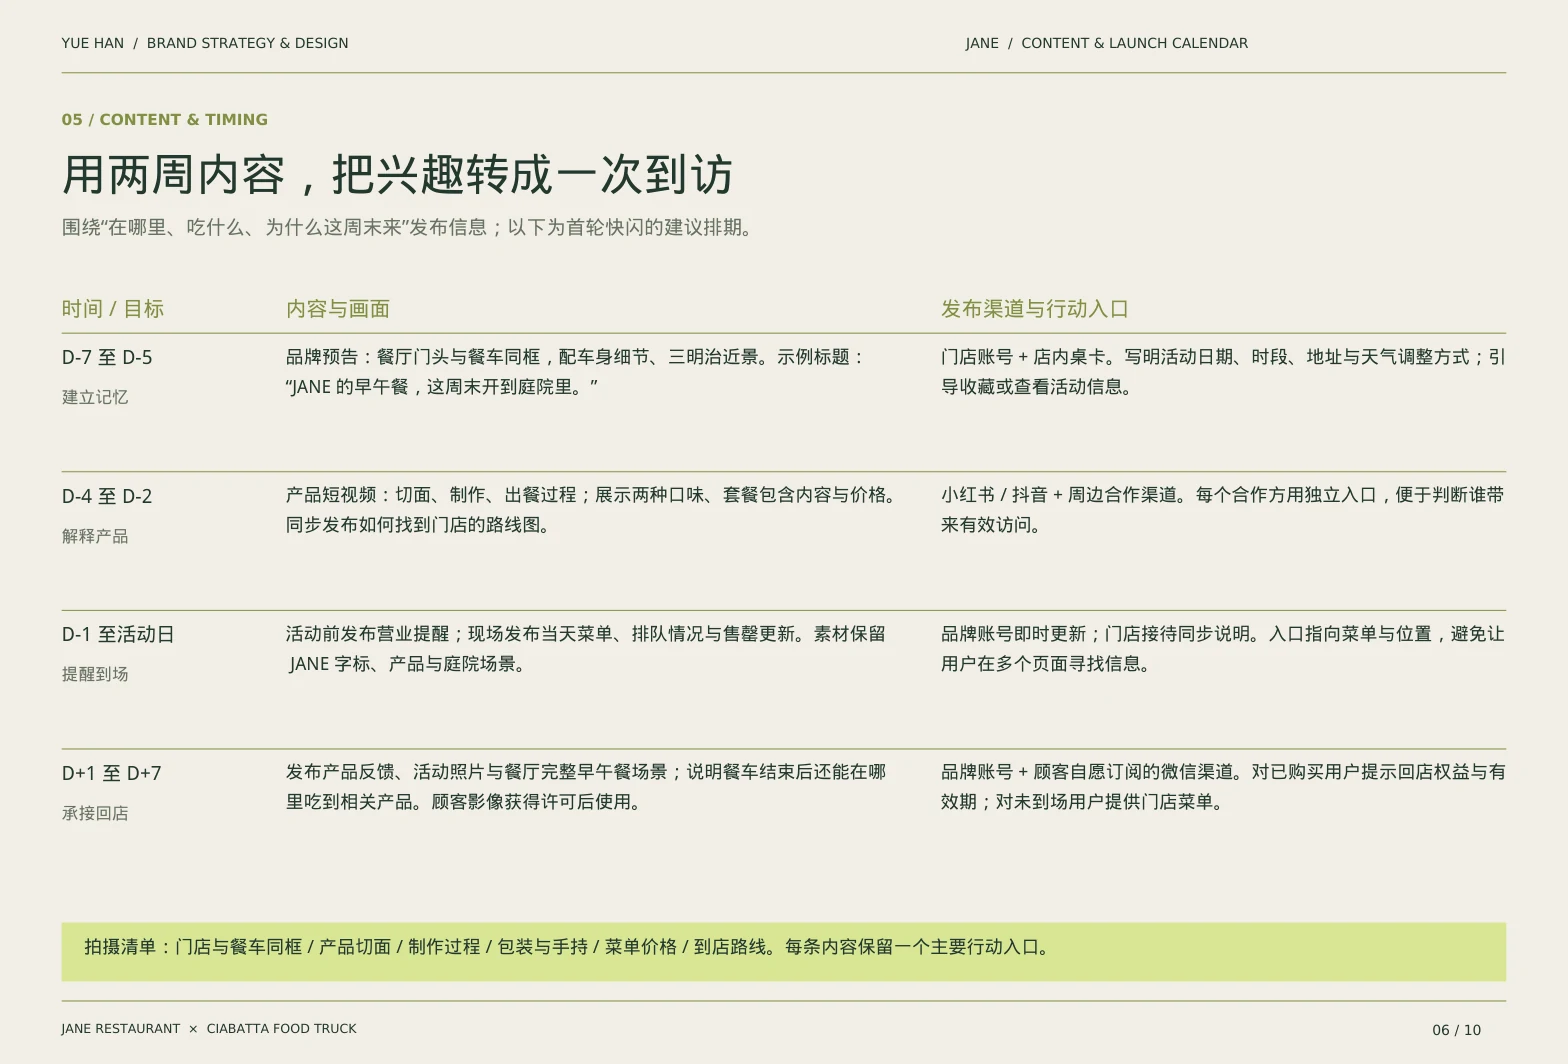Click the 'JANE / CONTENT & LAUNCH CALENDAR' header text
The width and height of the screenshot is (1568, 1064).
click(x=1107, y=43)
